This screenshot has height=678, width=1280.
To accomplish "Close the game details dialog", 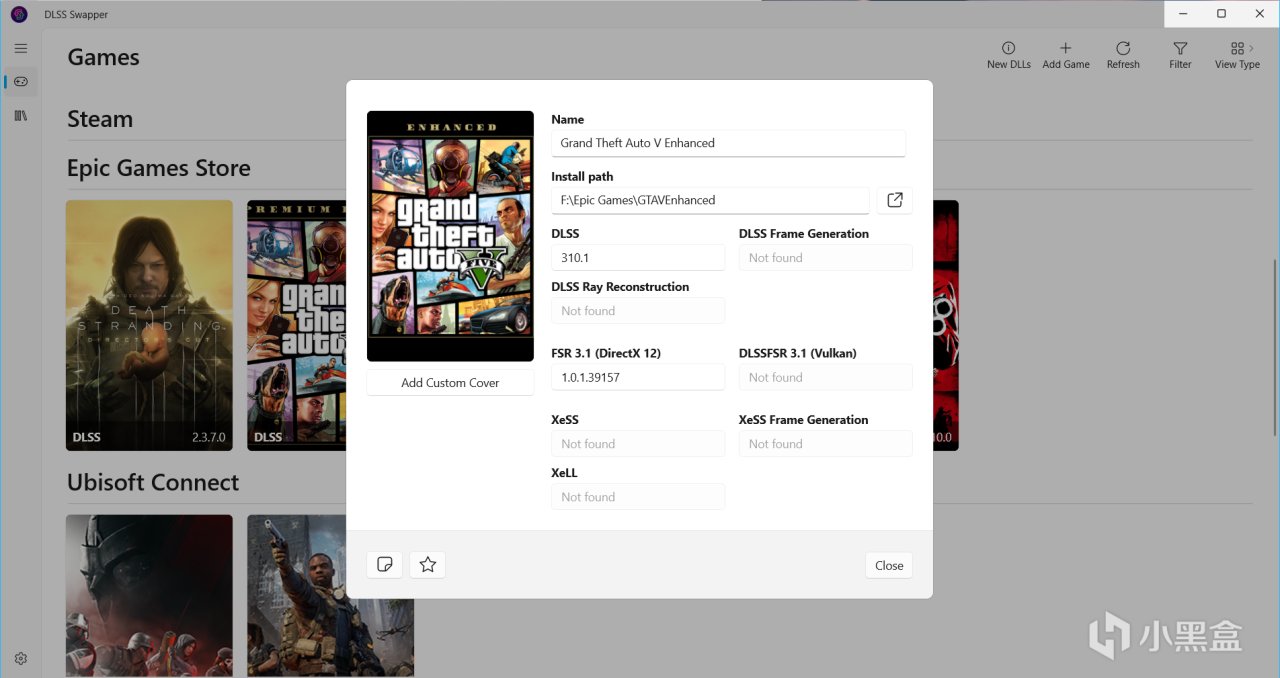I will pos(889,565).
